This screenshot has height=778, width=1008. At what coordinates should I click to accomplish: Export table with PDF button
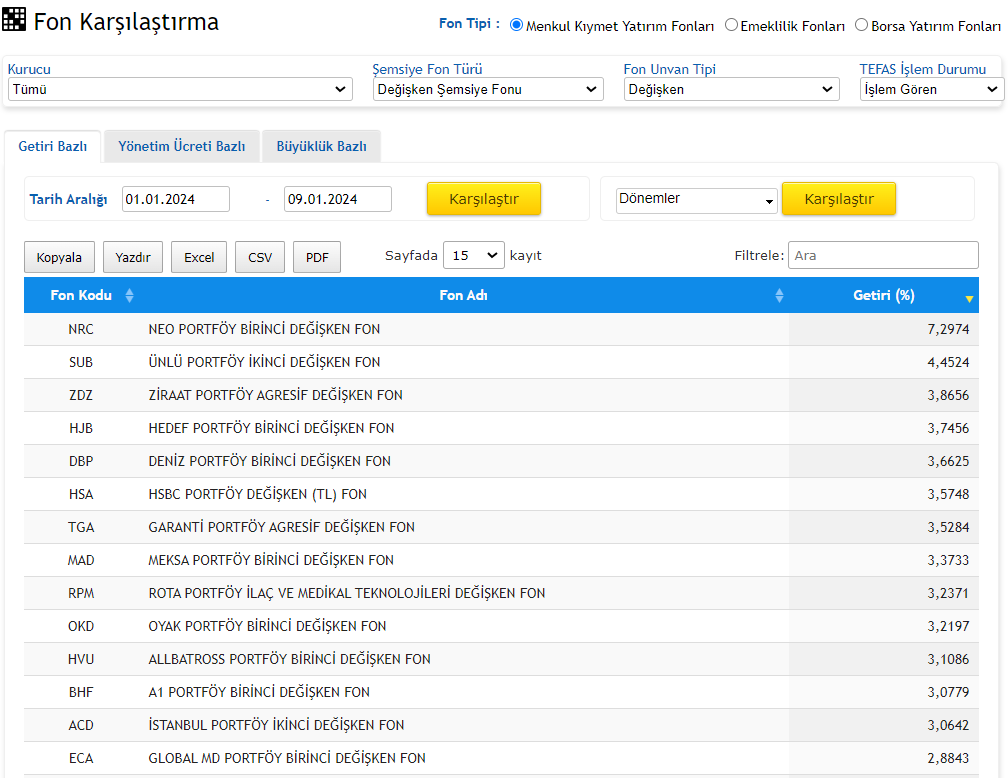coord(317,257)
